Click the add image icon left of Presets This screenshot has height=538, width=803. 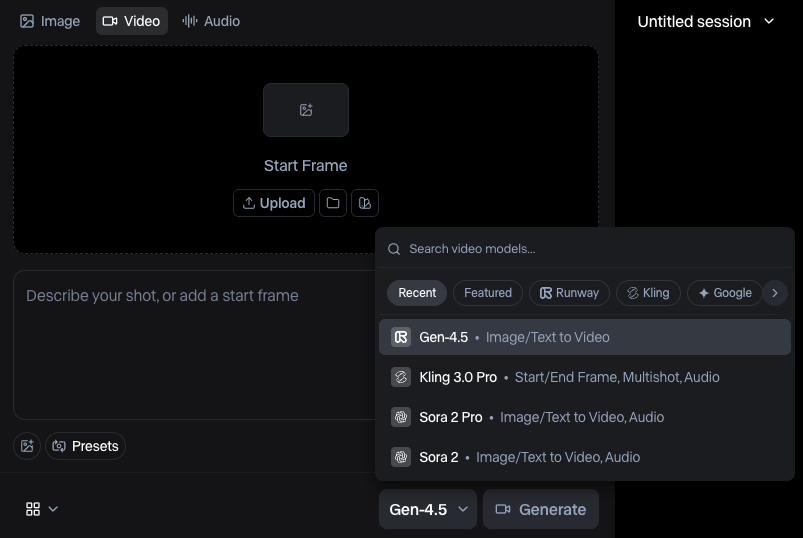click(27, 446)
